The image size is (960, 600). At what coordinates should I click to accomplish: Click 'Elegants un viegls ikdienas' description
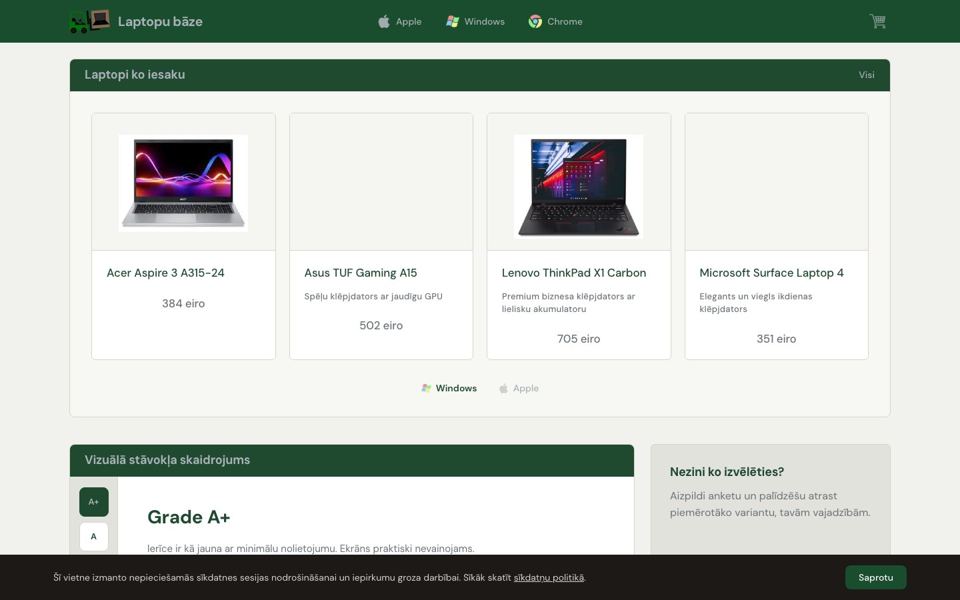(756, 302)
